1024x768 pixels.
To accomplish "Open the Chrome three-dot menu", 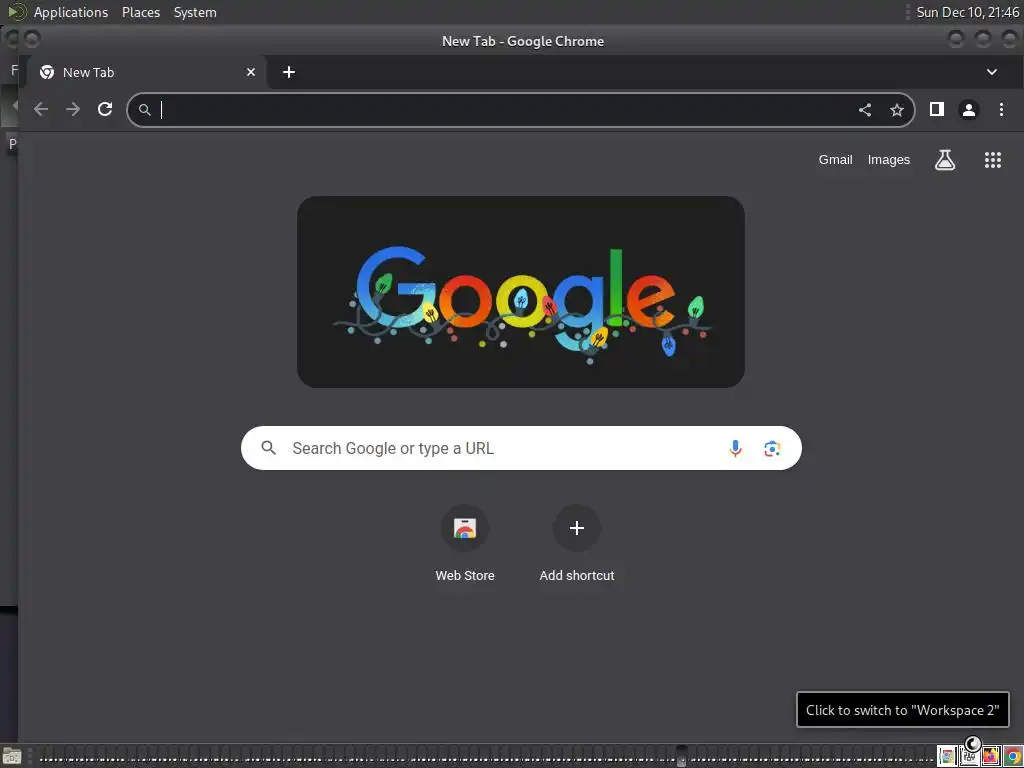I will coord(1001,109).
